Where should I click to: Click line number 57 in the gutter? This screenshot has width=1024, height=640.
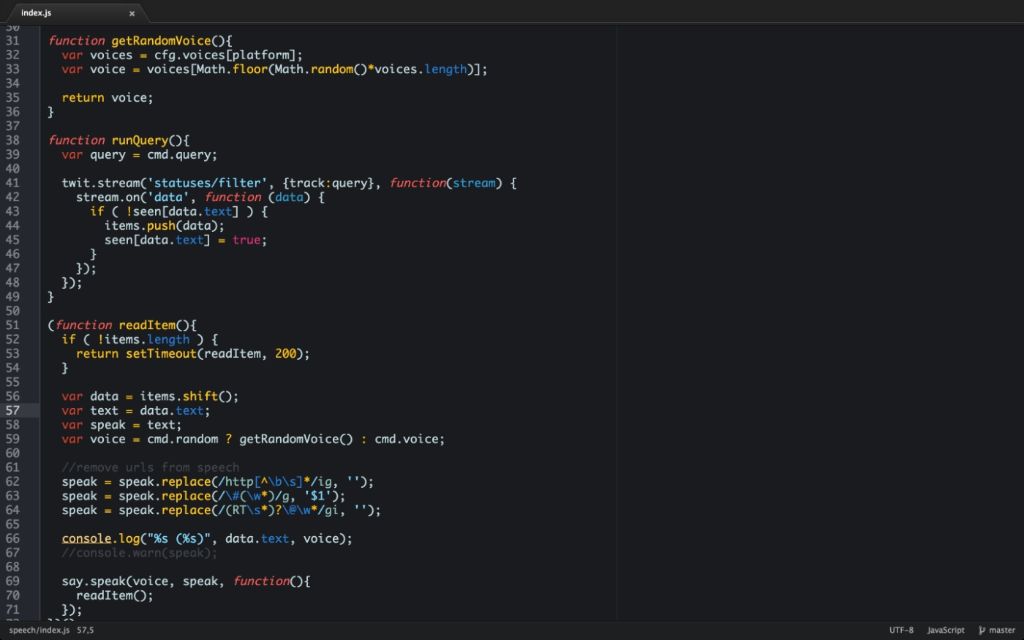tap(13, 411)
